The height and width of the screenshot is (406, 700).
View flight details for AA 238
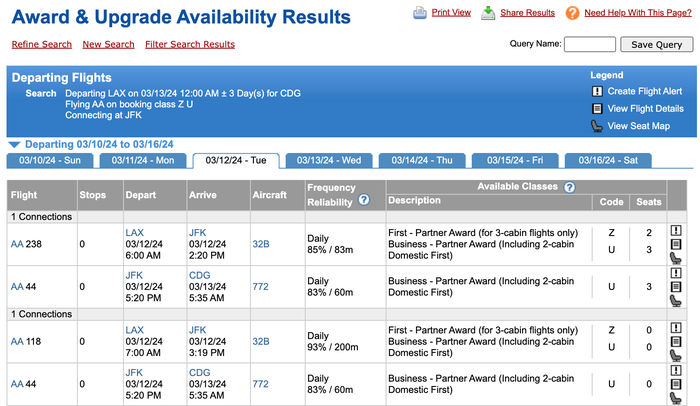tap(676, 244)
